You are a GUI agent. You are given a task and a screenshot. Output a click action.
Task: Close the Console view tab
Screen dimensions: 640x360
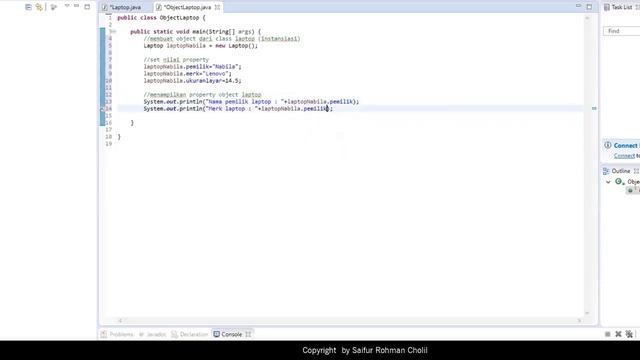[x=248, y=334]
